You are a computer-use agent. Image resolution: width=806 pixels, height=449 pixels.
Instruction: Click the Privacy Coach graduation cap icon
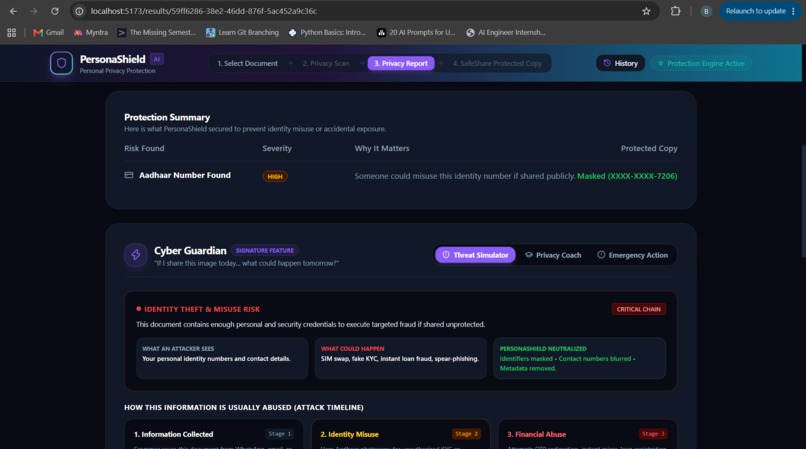pos(528,255)
